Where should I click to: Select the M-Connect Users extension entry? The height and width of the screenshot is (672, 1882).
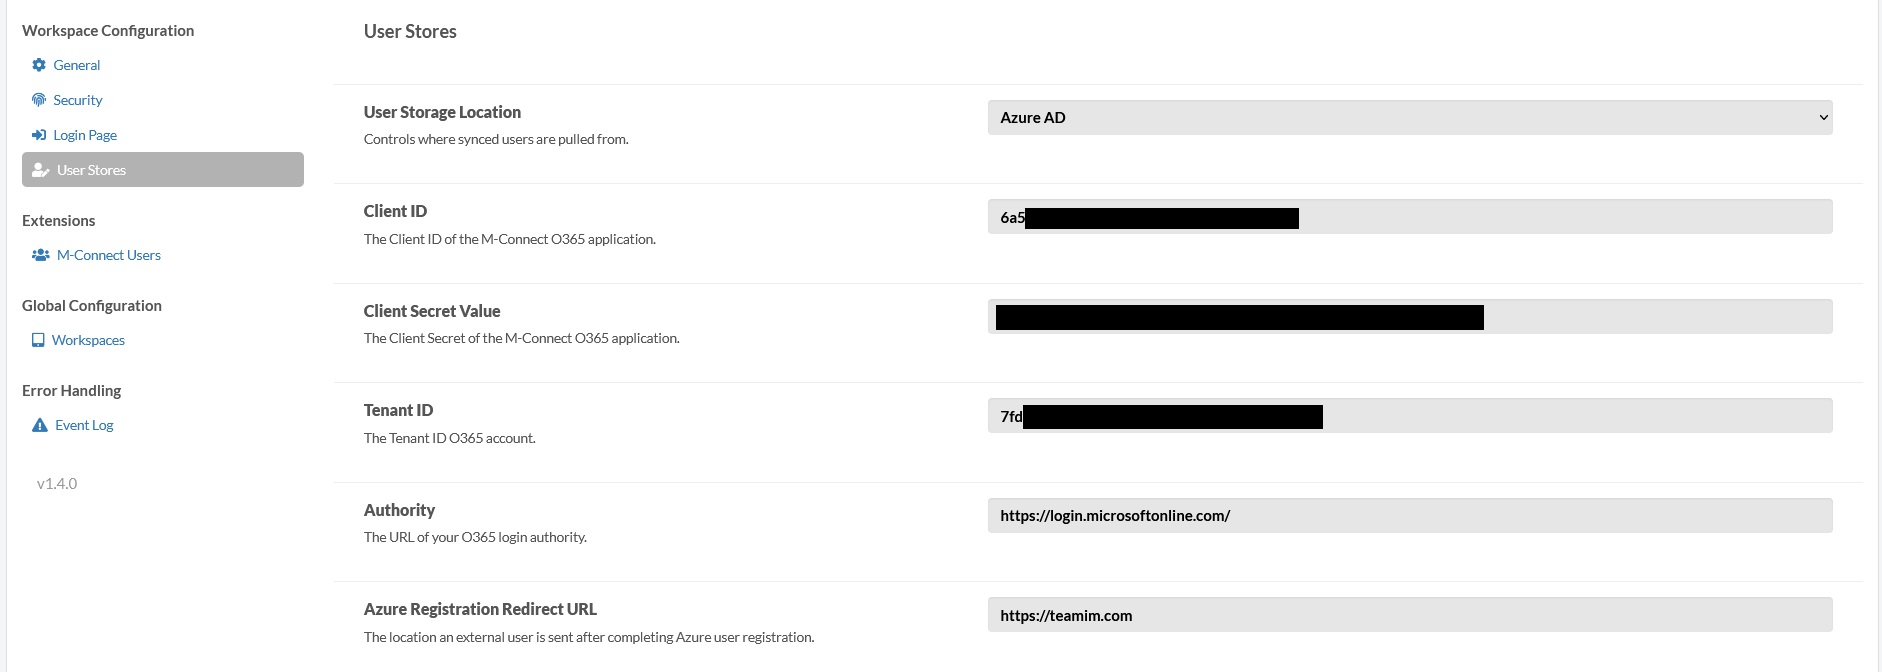[108, 254]
